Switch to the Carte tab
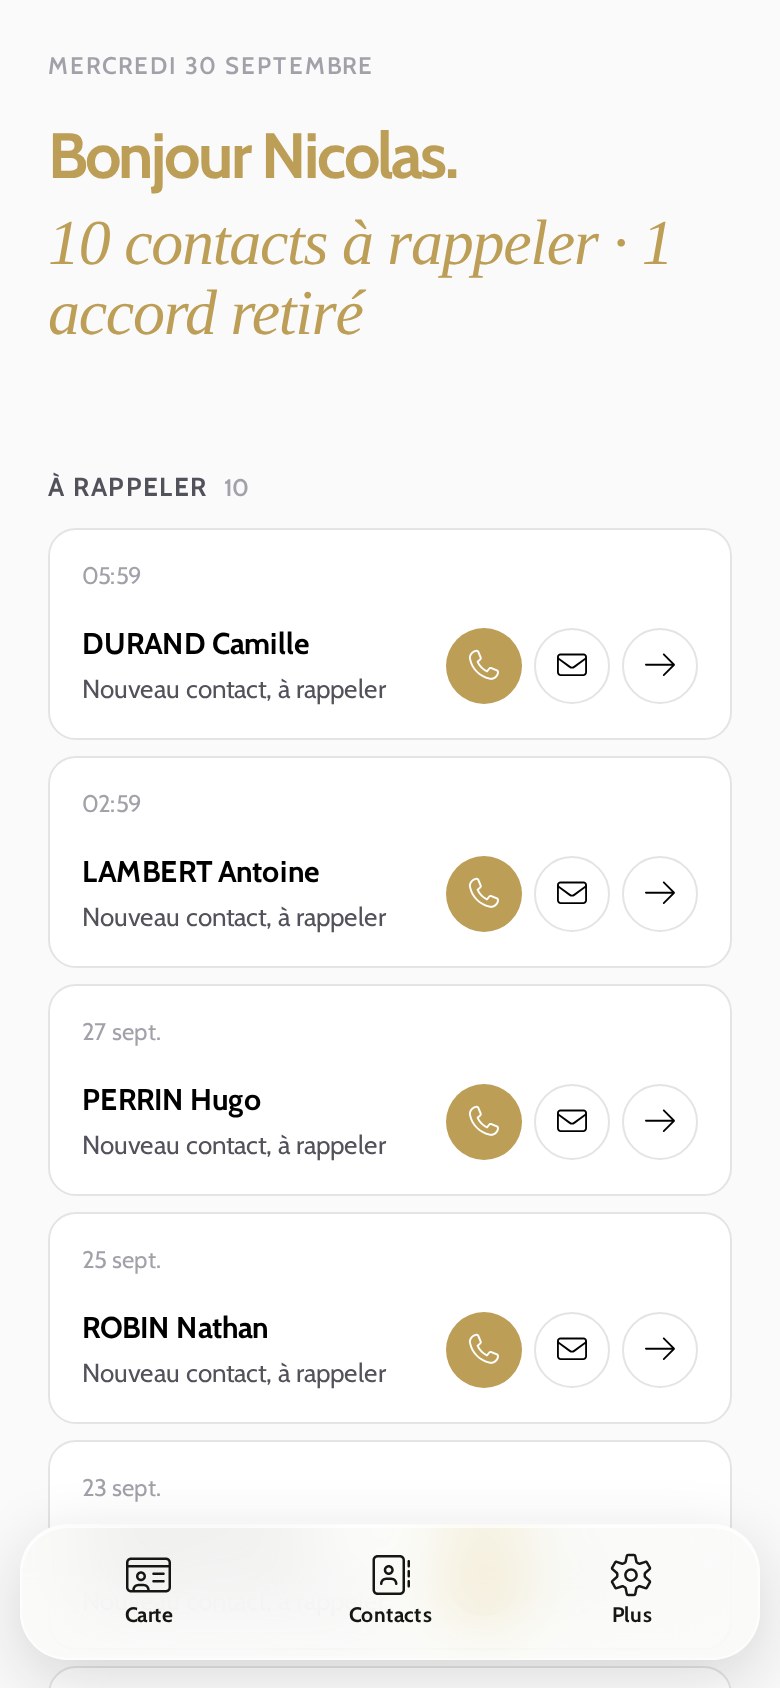This screenshot has width=780, height=1688. coord(149,1590)
